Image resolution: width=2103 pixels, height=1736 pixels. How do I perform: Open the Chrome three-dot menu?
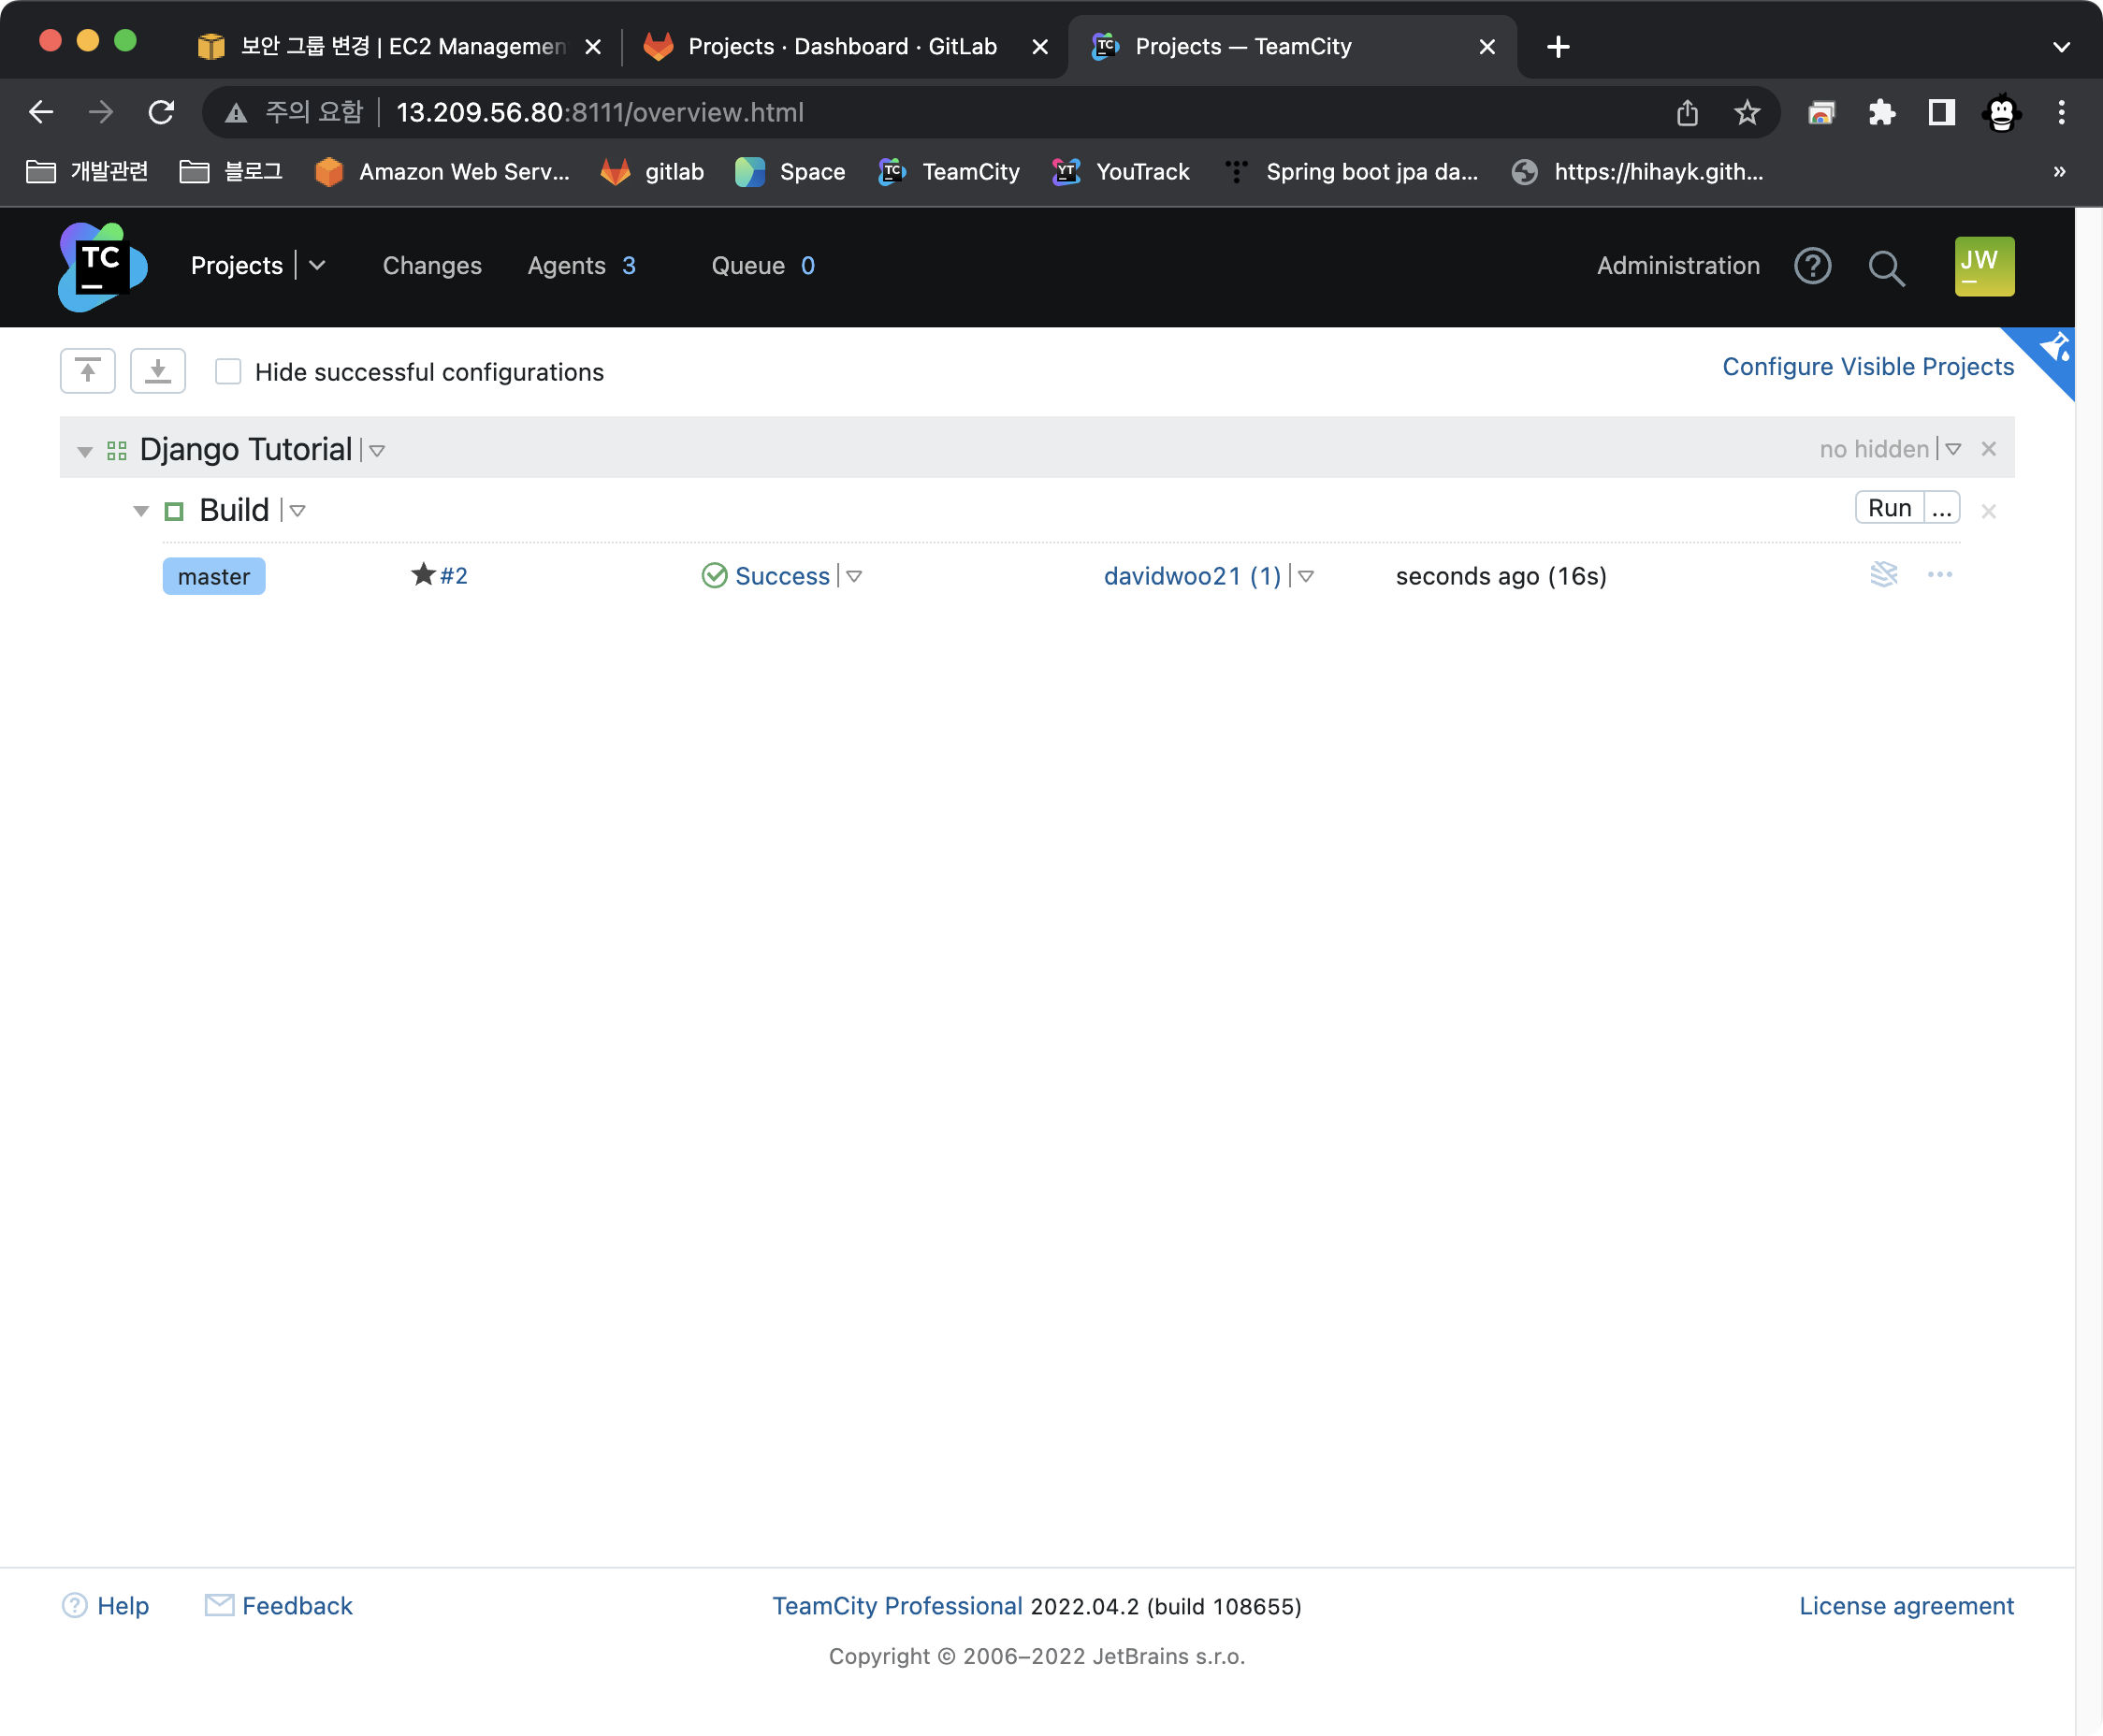click(2061, 112)
